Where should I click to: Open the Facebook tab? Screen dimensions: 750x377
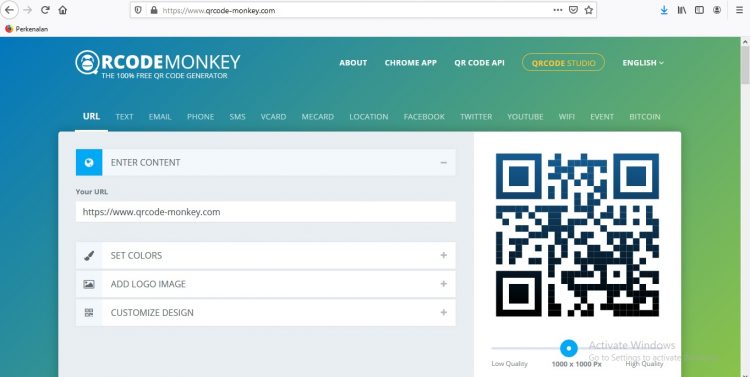(424, 117)
